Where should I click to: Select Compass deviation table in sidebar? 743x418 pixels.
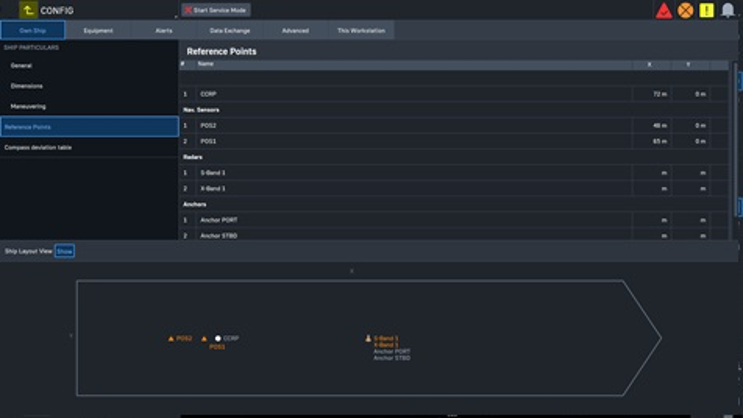pos(89,147)
